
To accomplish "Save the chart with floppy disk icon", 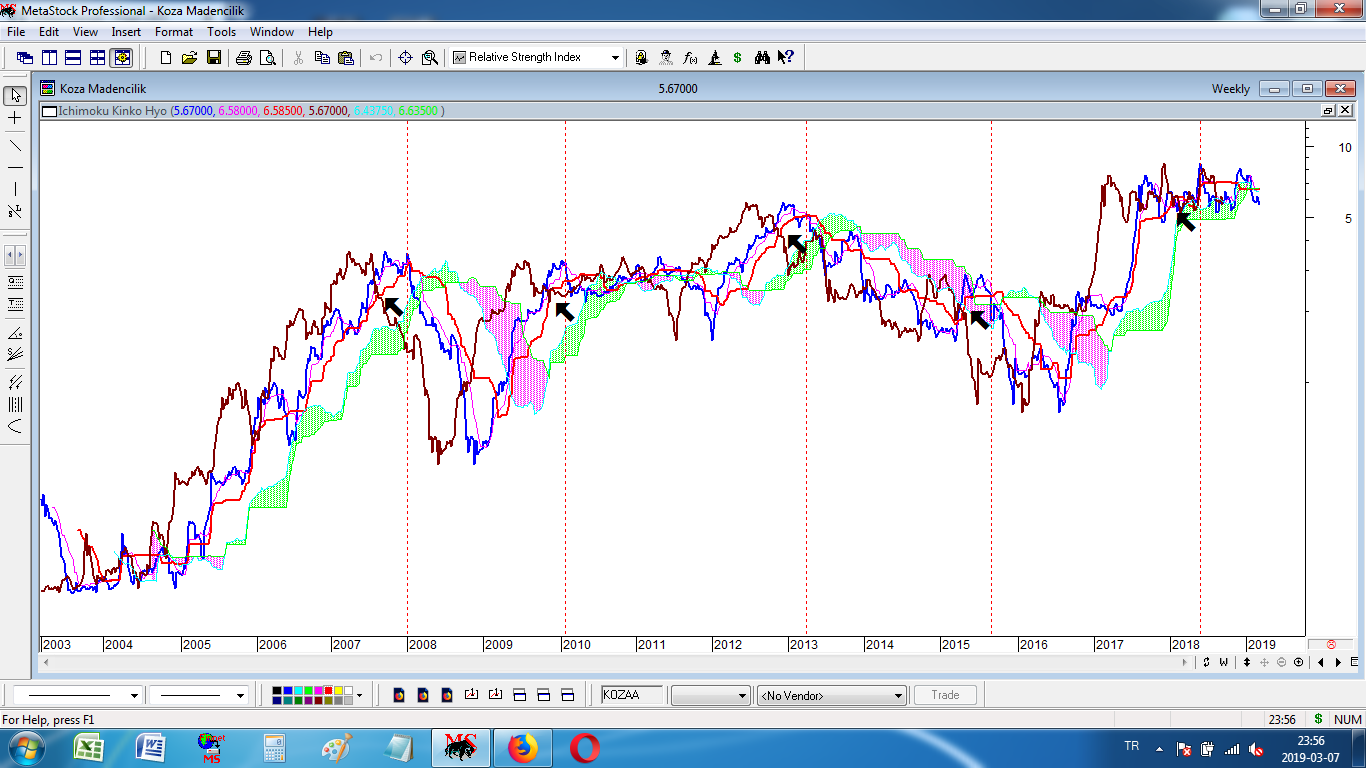I will (x=213, y=58).
